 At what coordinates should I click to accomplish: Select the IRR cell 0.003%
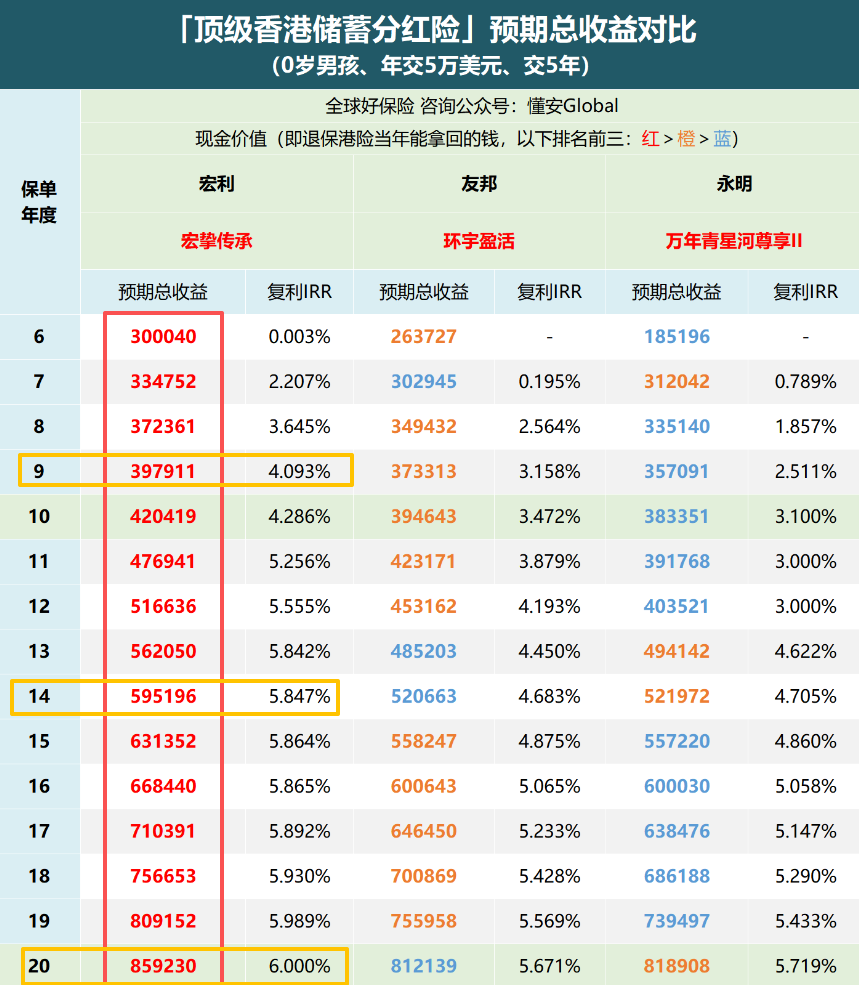299,337
